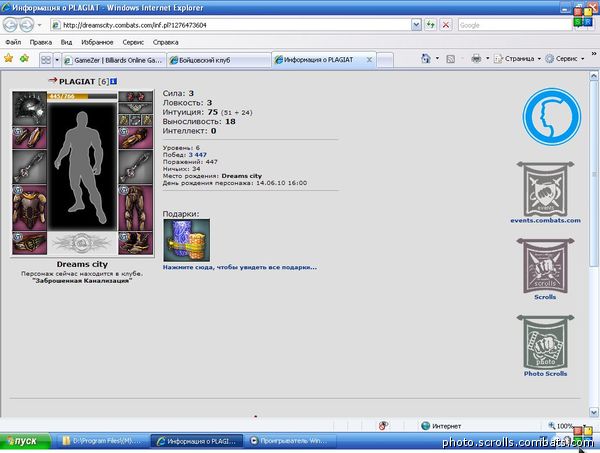Image resolution: width=600 pixels, height=453 pixels.
Task: Switch to the Бойцовский клуб tab
Action: click(219, 60)
